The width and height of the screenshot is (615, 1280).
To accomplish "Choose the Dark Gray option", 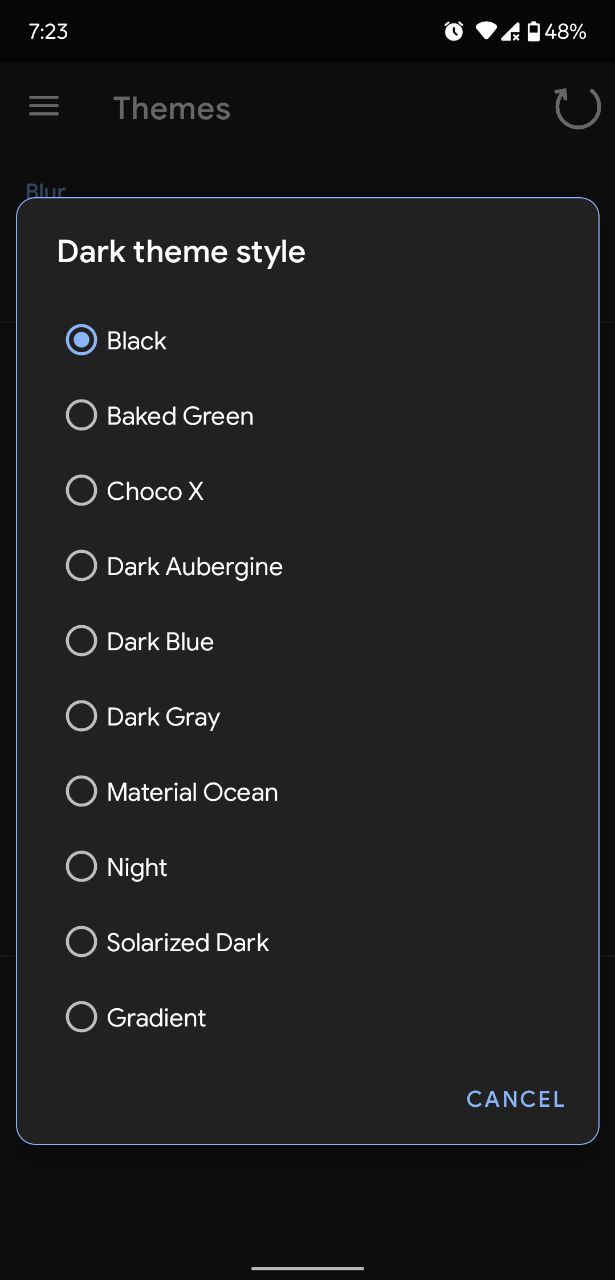I will pyautogui.click(x=81, y=717).
